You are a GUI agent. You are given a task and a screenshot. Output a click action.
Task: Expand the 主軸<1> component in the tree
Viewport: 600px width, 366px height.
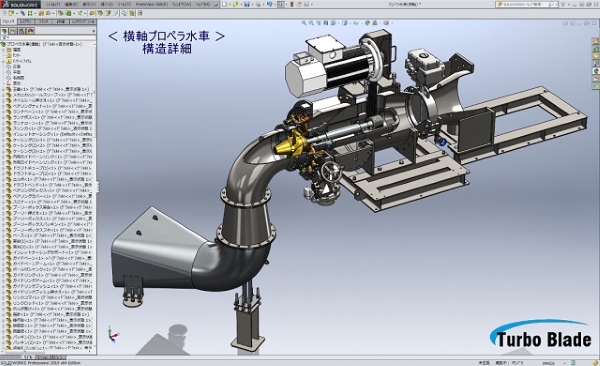(3, 89)
